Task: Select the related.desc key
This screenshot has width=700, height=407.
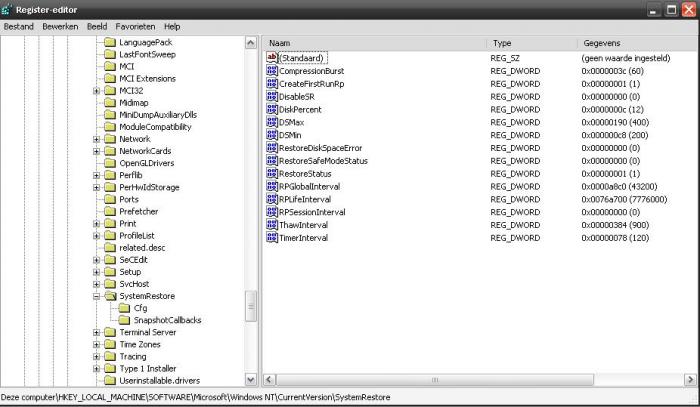Action: tap(142, 247)
